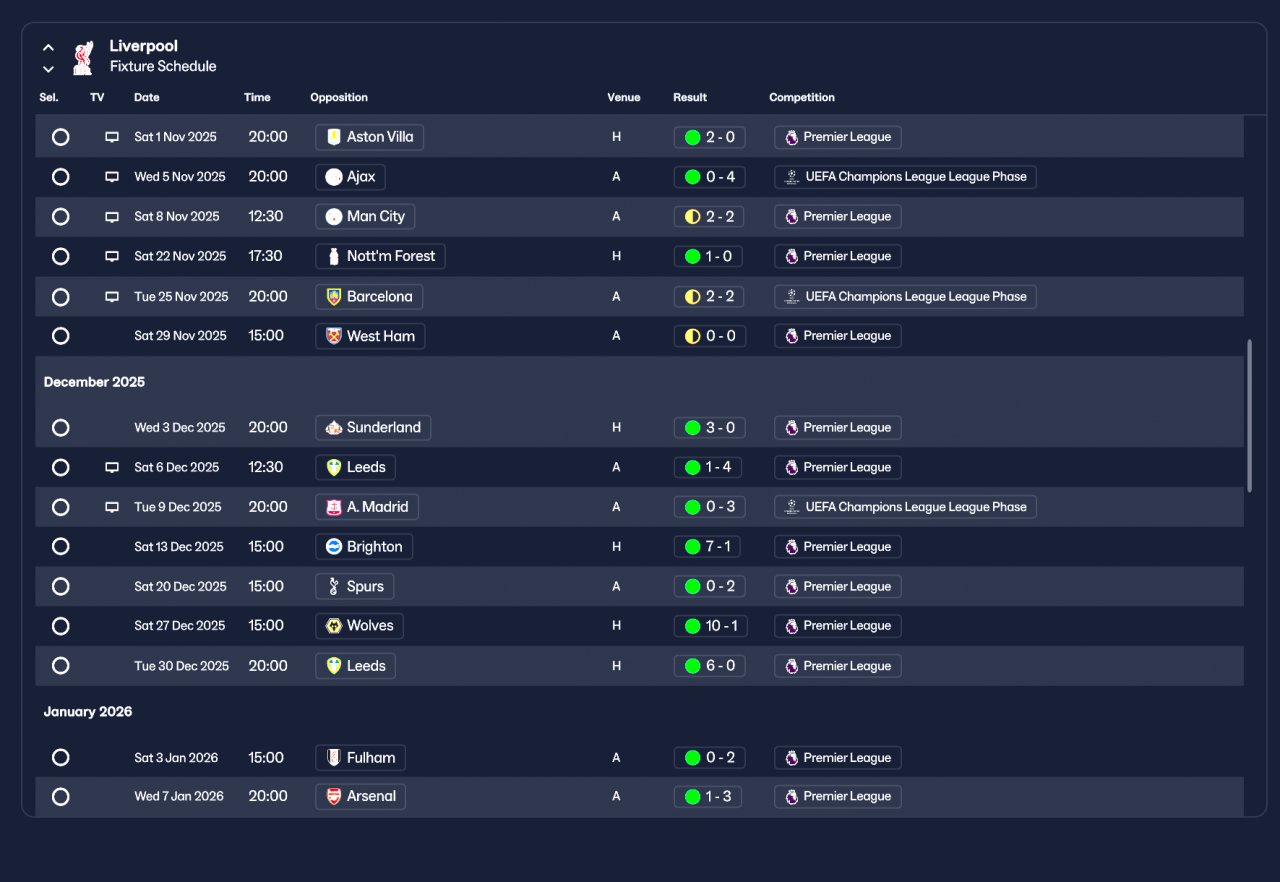The height and width of the screenshot is (882, 1280).
Task: Open the 3 - 0 result against Sunderland
Action: [x=710, y=428]
